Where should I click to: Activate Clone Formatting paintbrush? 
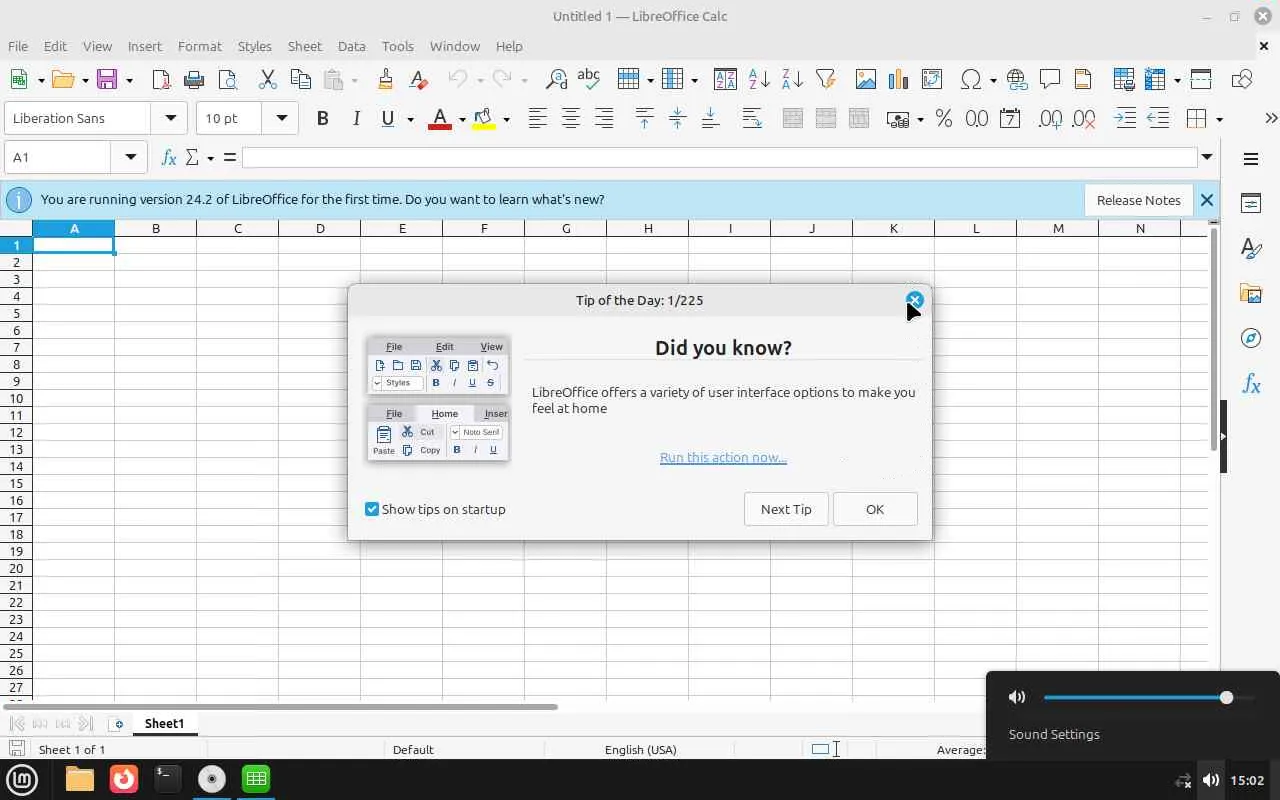click(385, 80)
